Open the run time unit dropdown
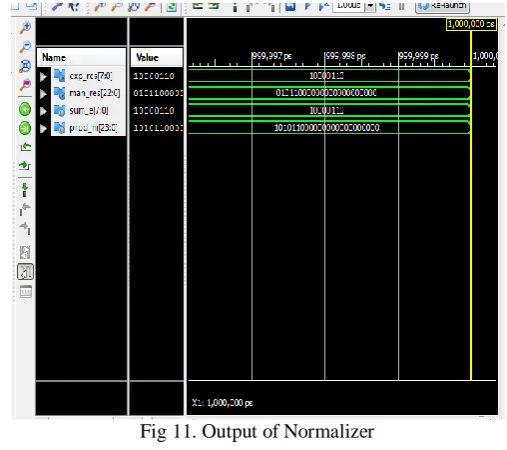Viewport: 507px width, 450px height. [370, 6]
